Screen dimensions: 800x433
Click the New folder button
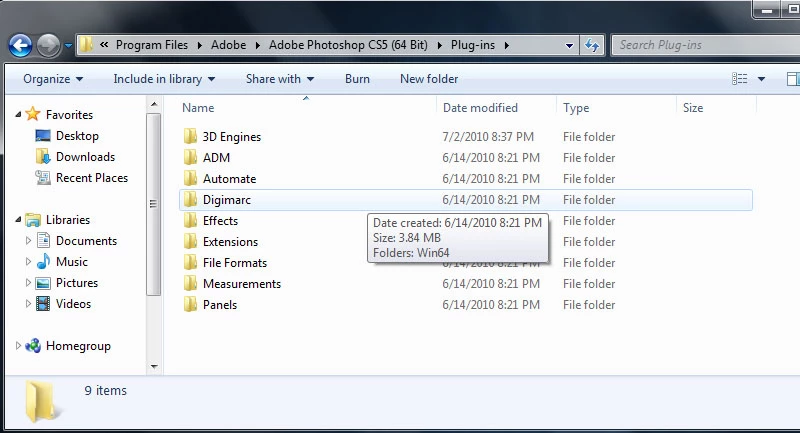429,79
